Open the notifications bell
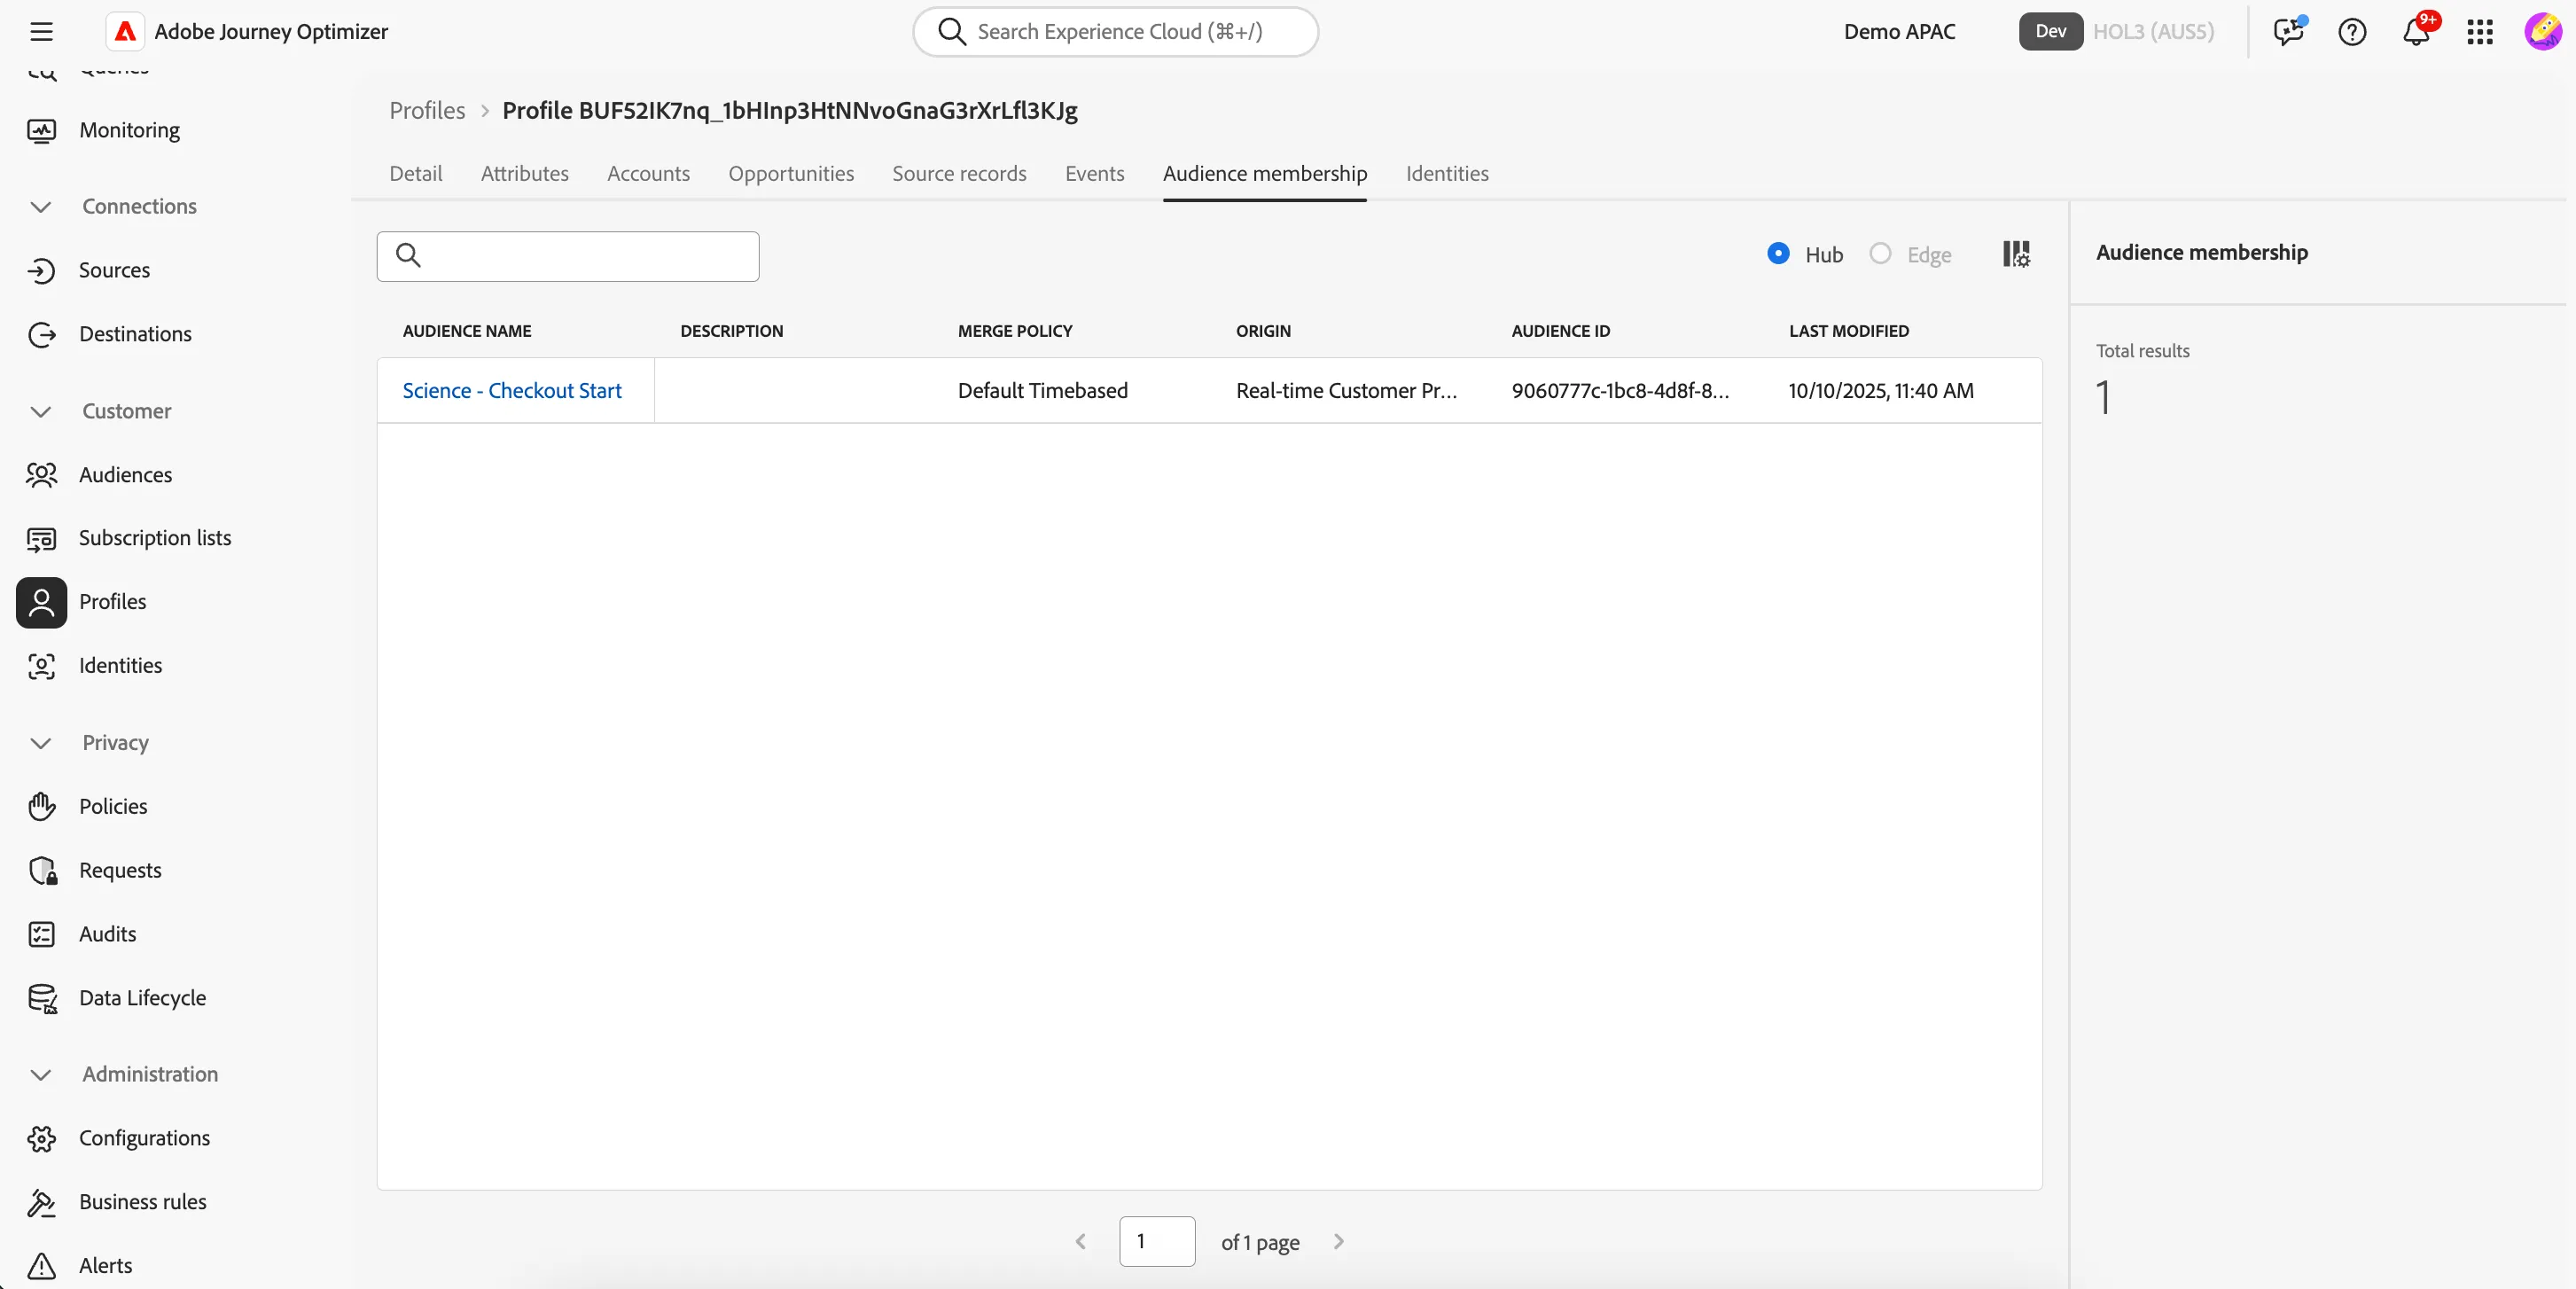Screen dimensions: 2576x1289 [x=2416, y=32]
